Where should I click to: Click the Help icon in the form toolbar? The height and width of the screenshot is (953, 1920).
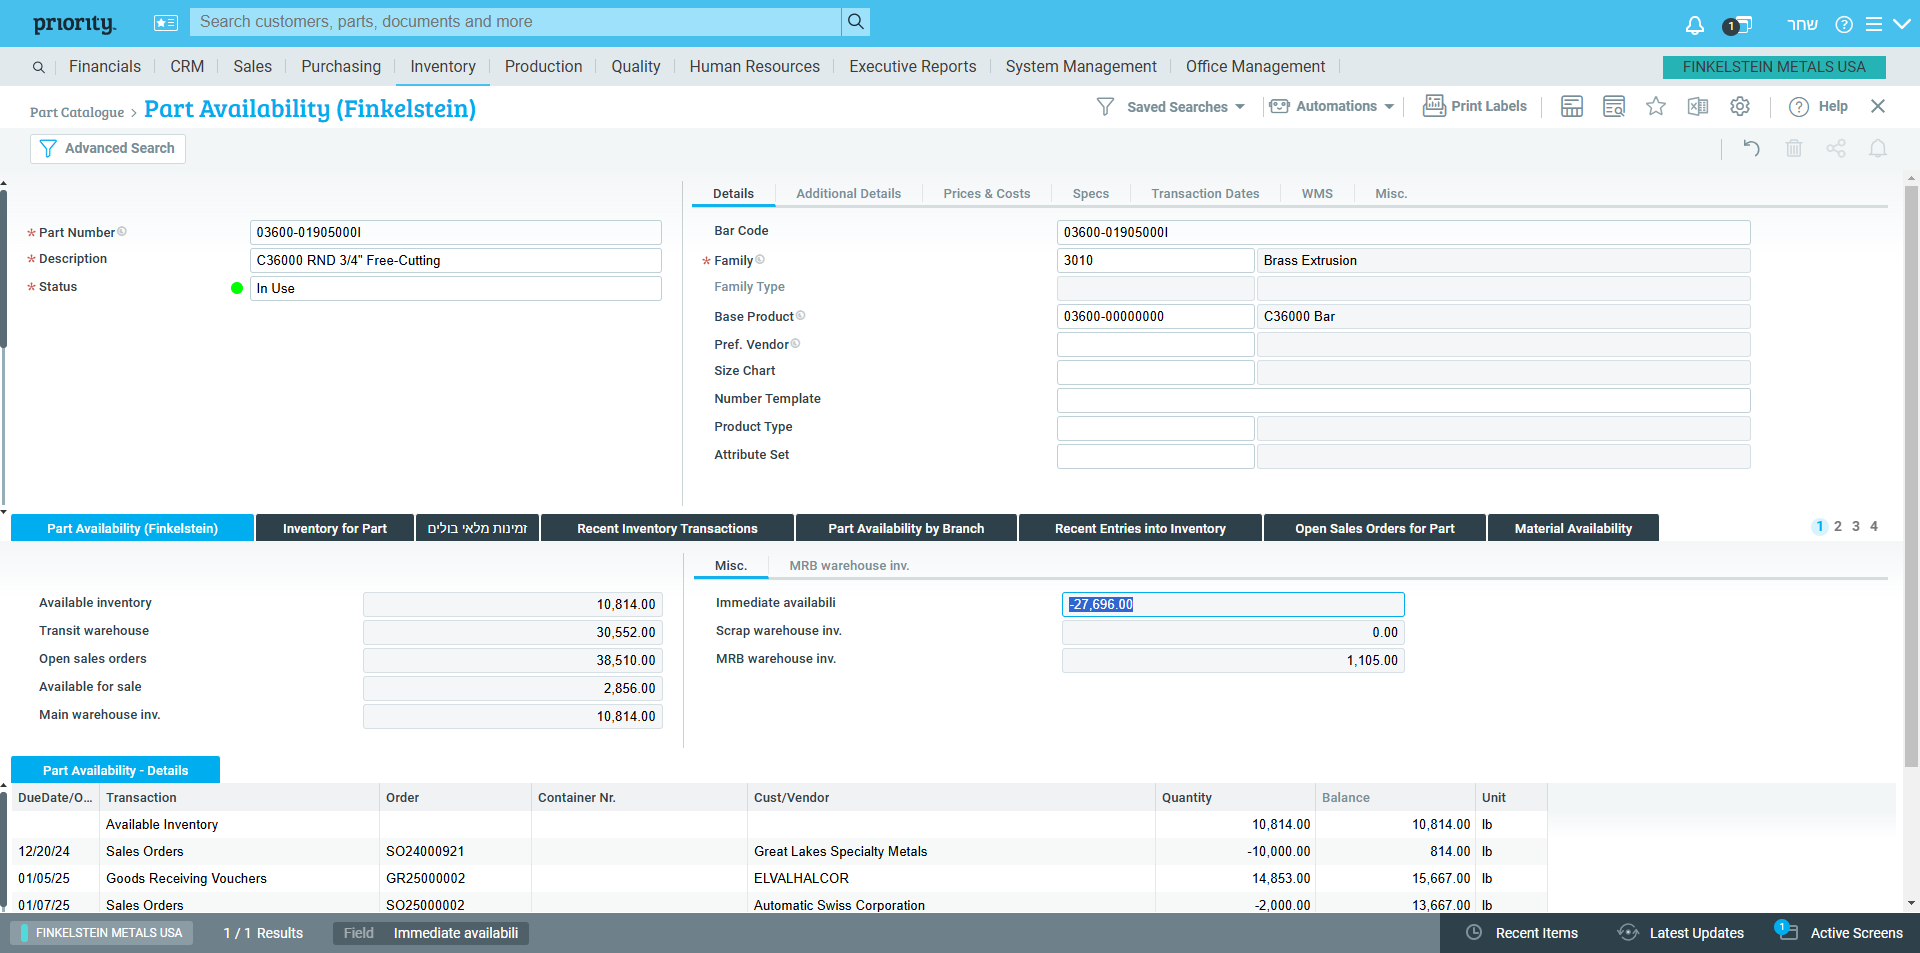coord(1799,106)
